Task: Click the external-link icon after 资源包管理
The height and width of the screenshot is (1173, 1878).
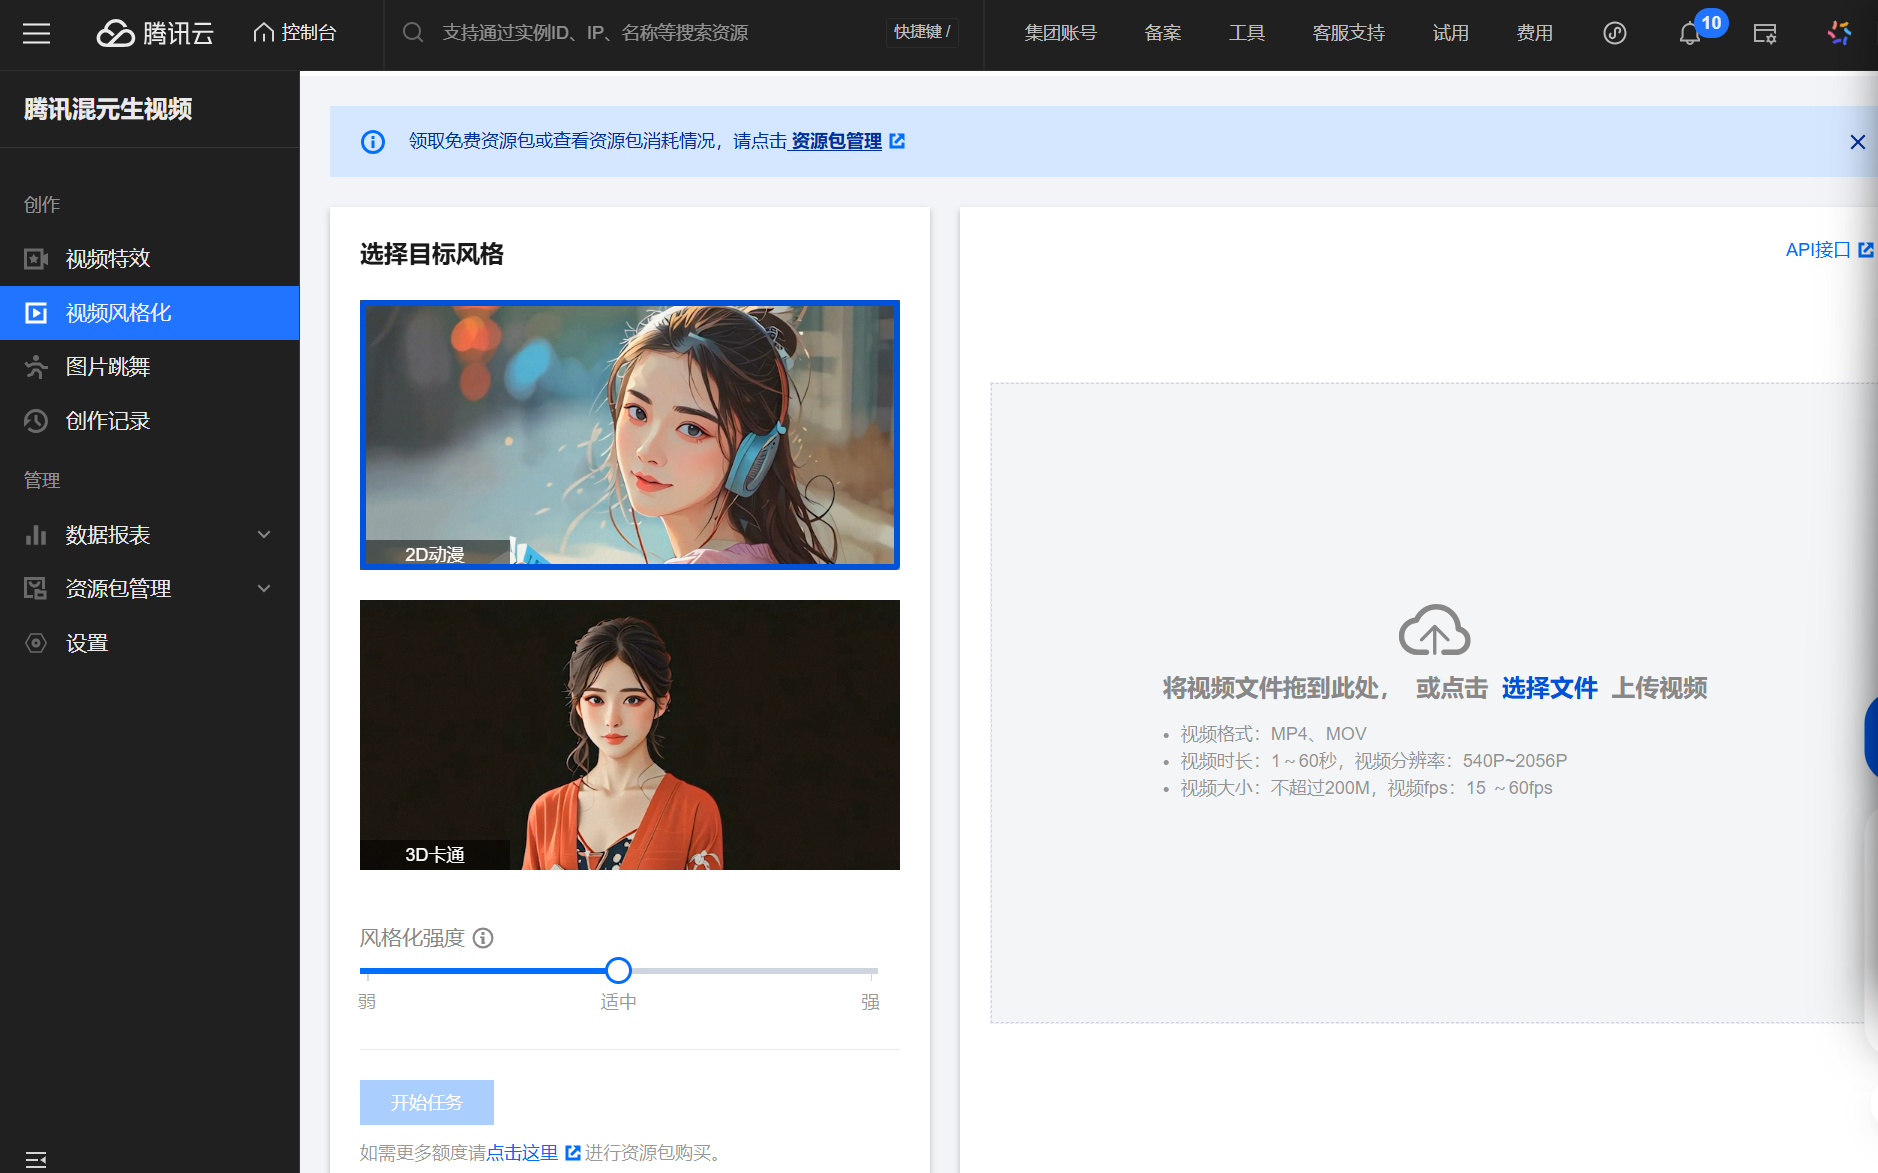Action: [897, 141]
